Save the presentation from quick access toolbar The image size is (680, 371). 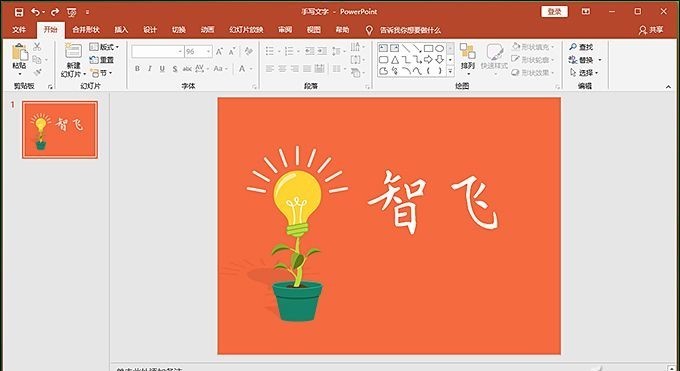[x=19, y=12]
